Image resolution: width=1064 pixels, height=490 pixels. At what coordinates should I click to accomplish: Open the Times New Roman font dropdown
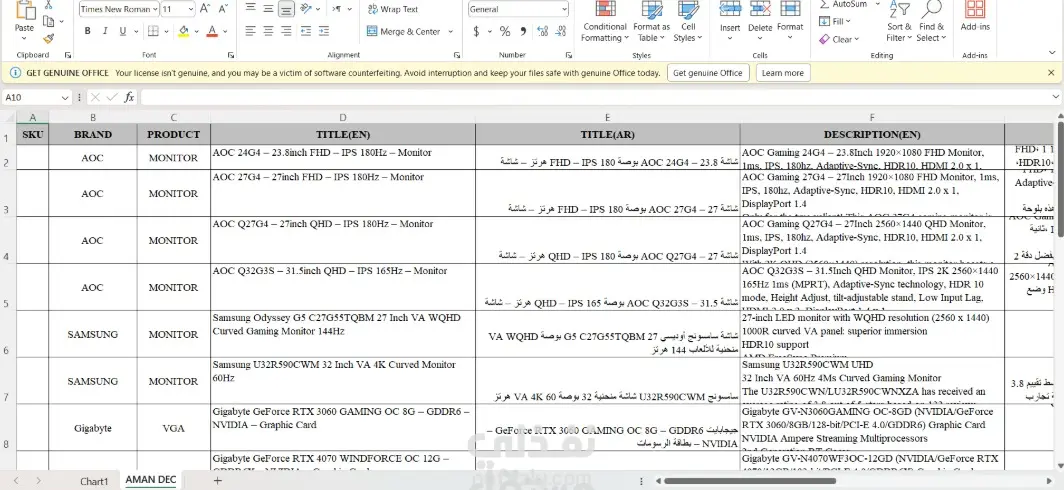coord(155,10)
